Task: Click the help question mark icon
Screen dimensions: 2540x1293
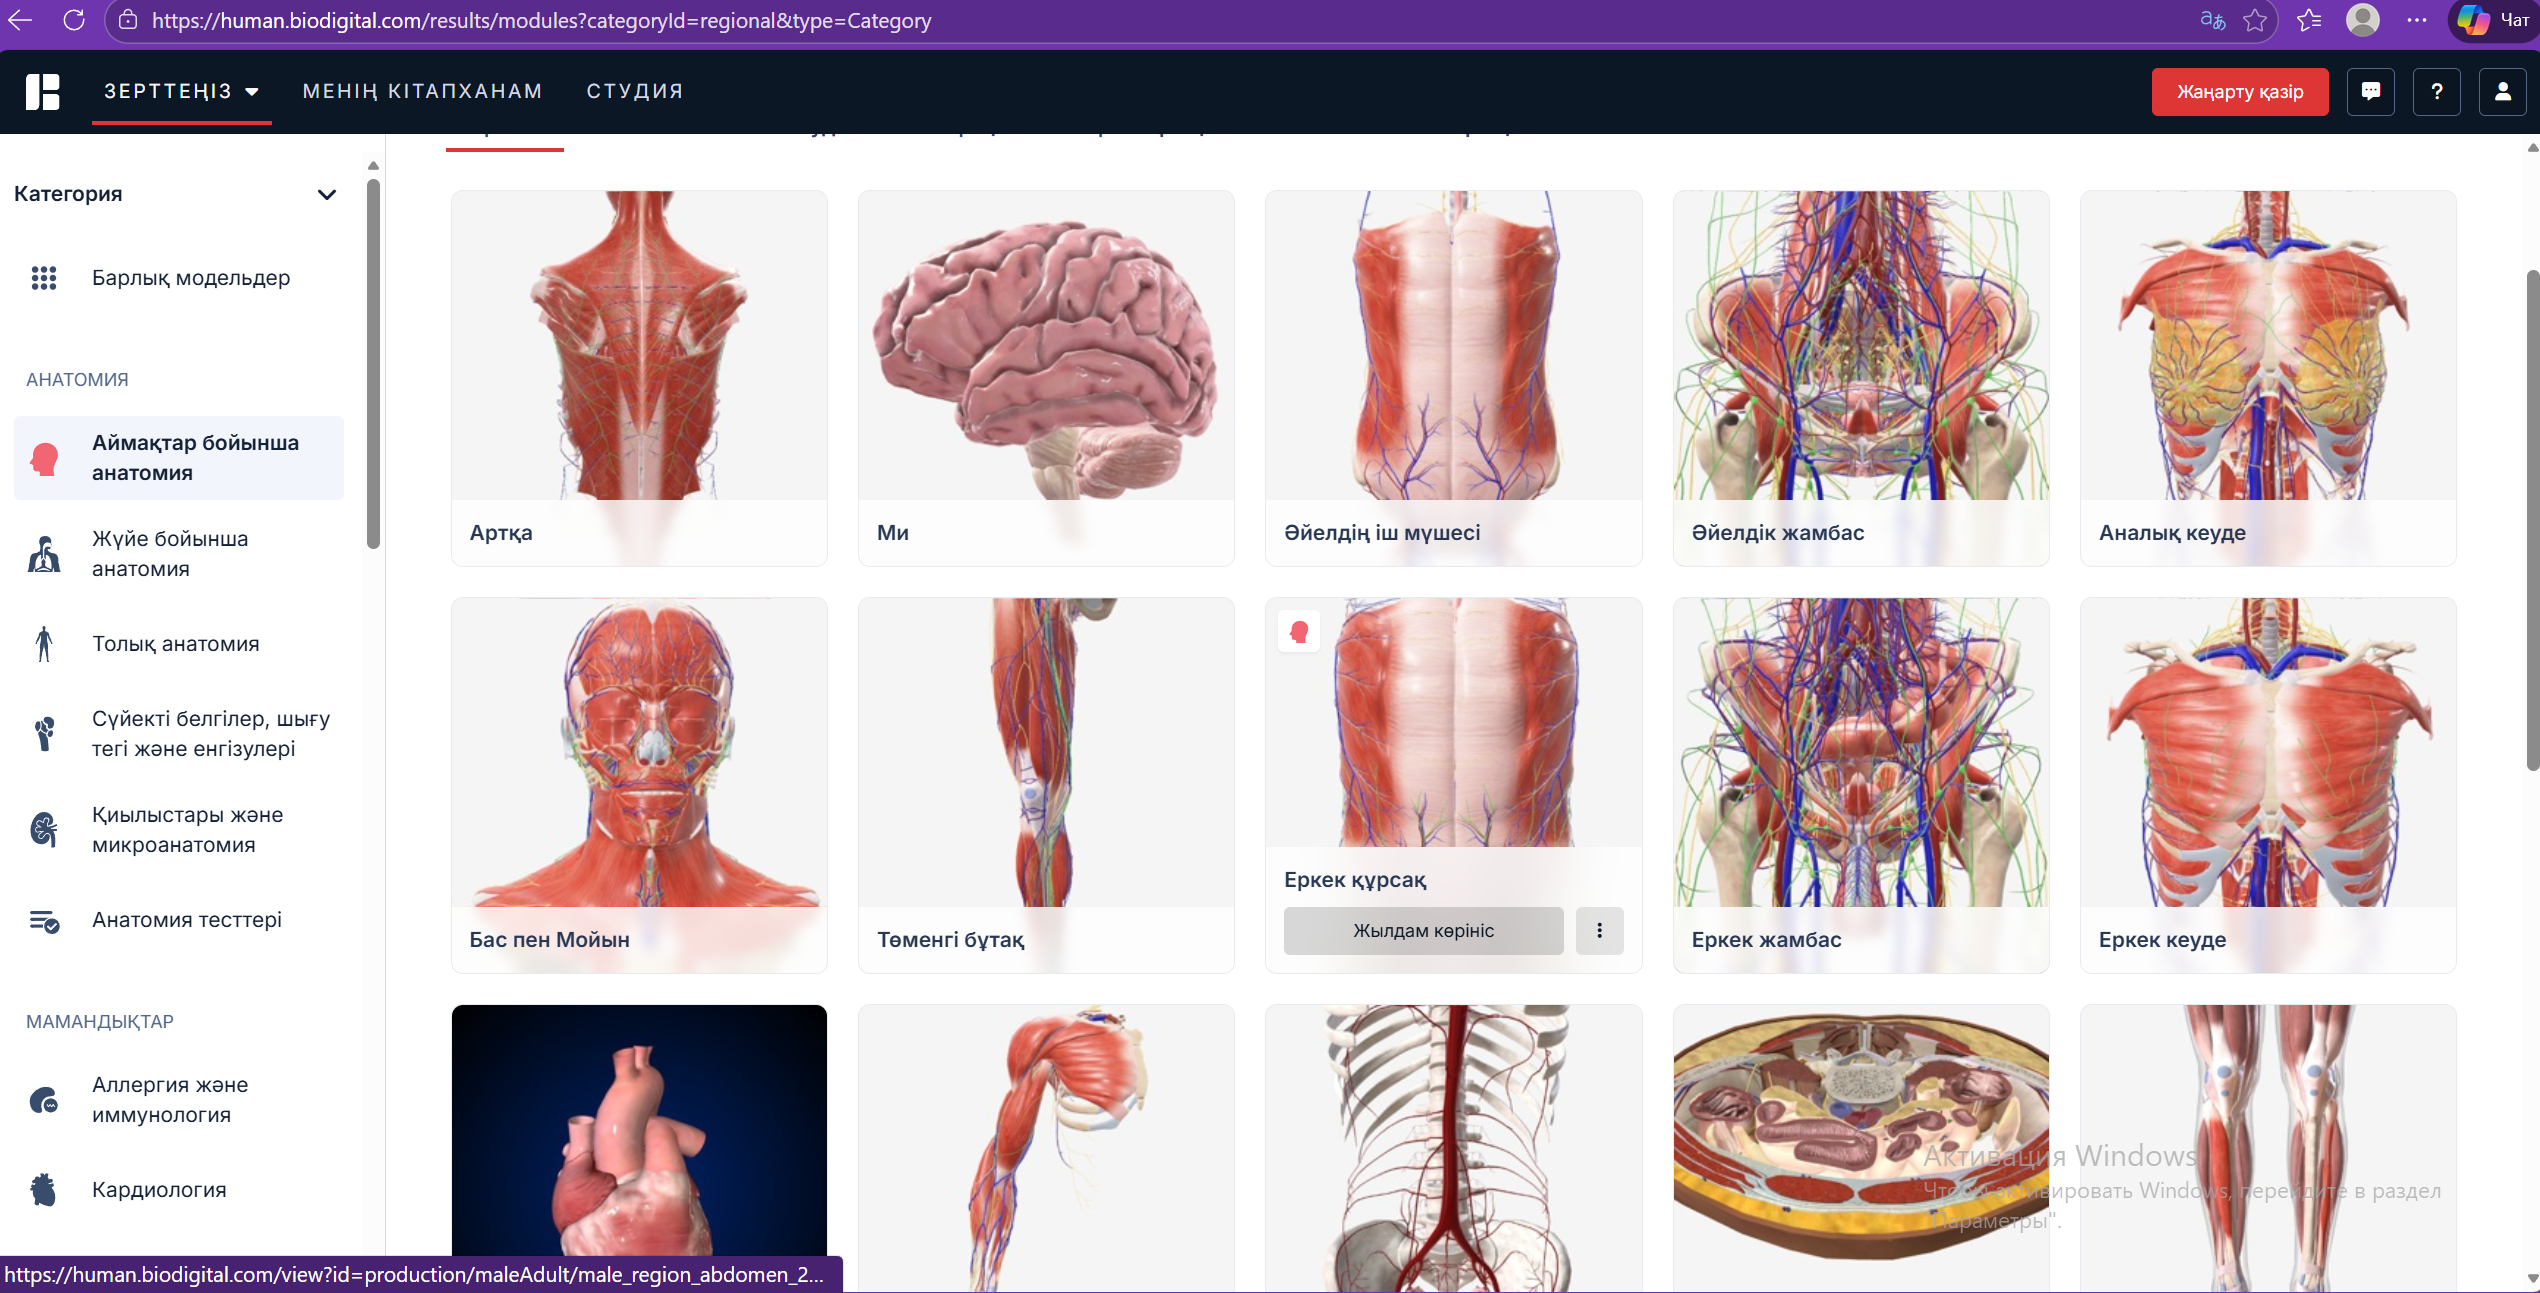Action: (x=2436, y=92)
